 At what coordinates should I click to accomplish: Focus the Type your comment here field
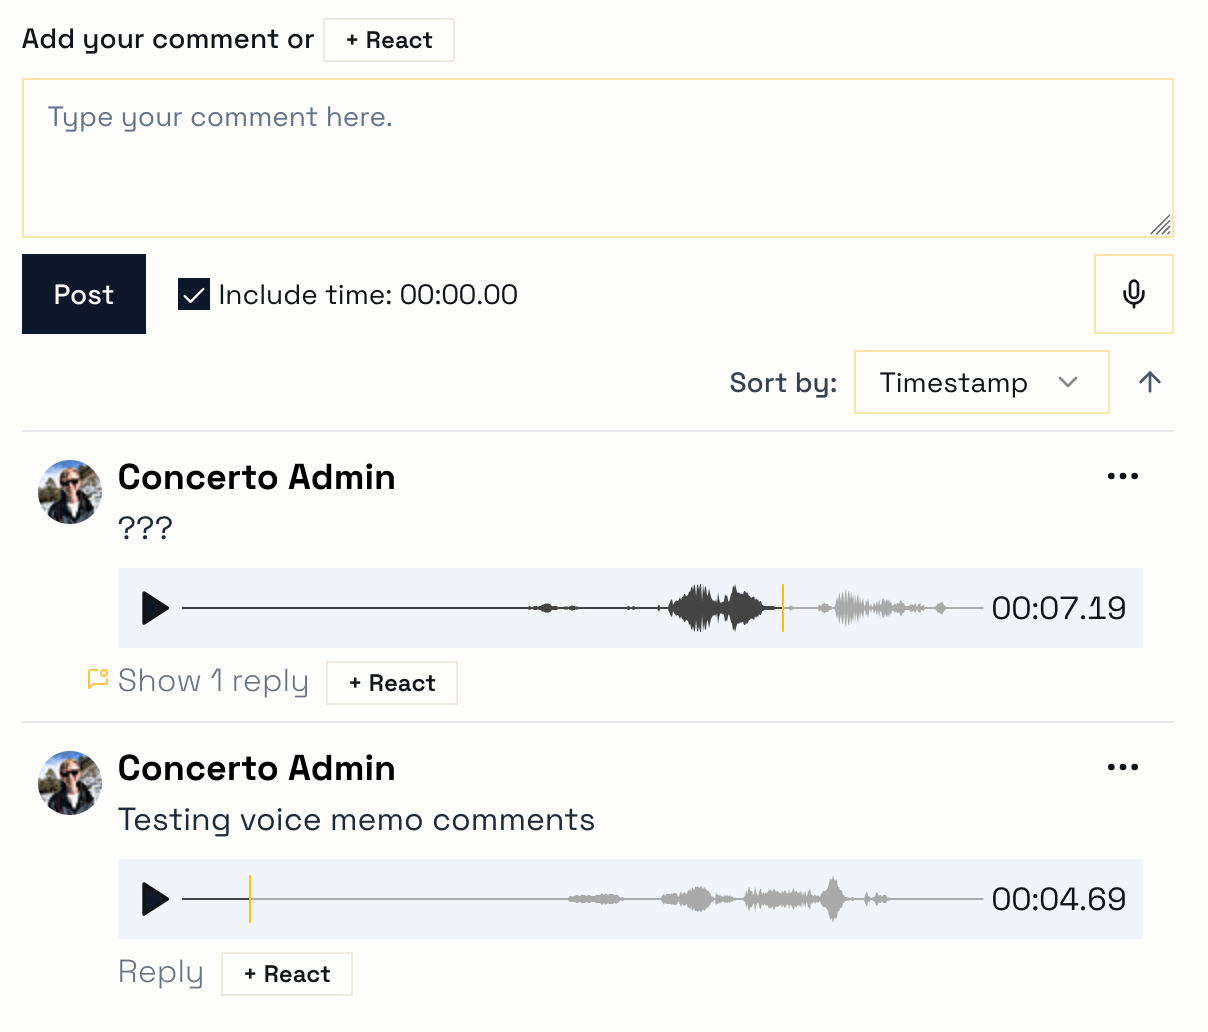pos(598,158)
